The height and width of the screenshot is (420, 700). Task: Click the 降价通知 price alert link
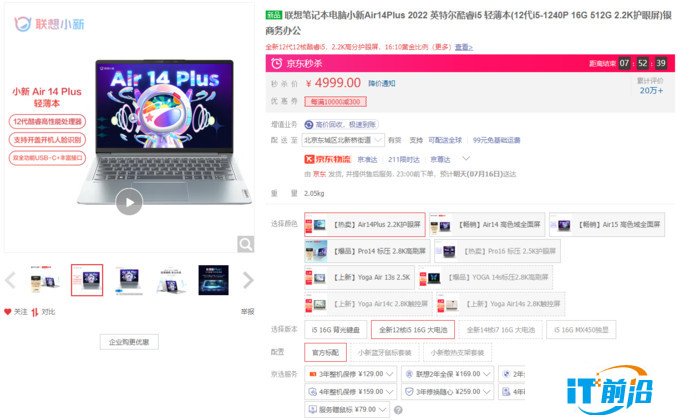[382, 83]
